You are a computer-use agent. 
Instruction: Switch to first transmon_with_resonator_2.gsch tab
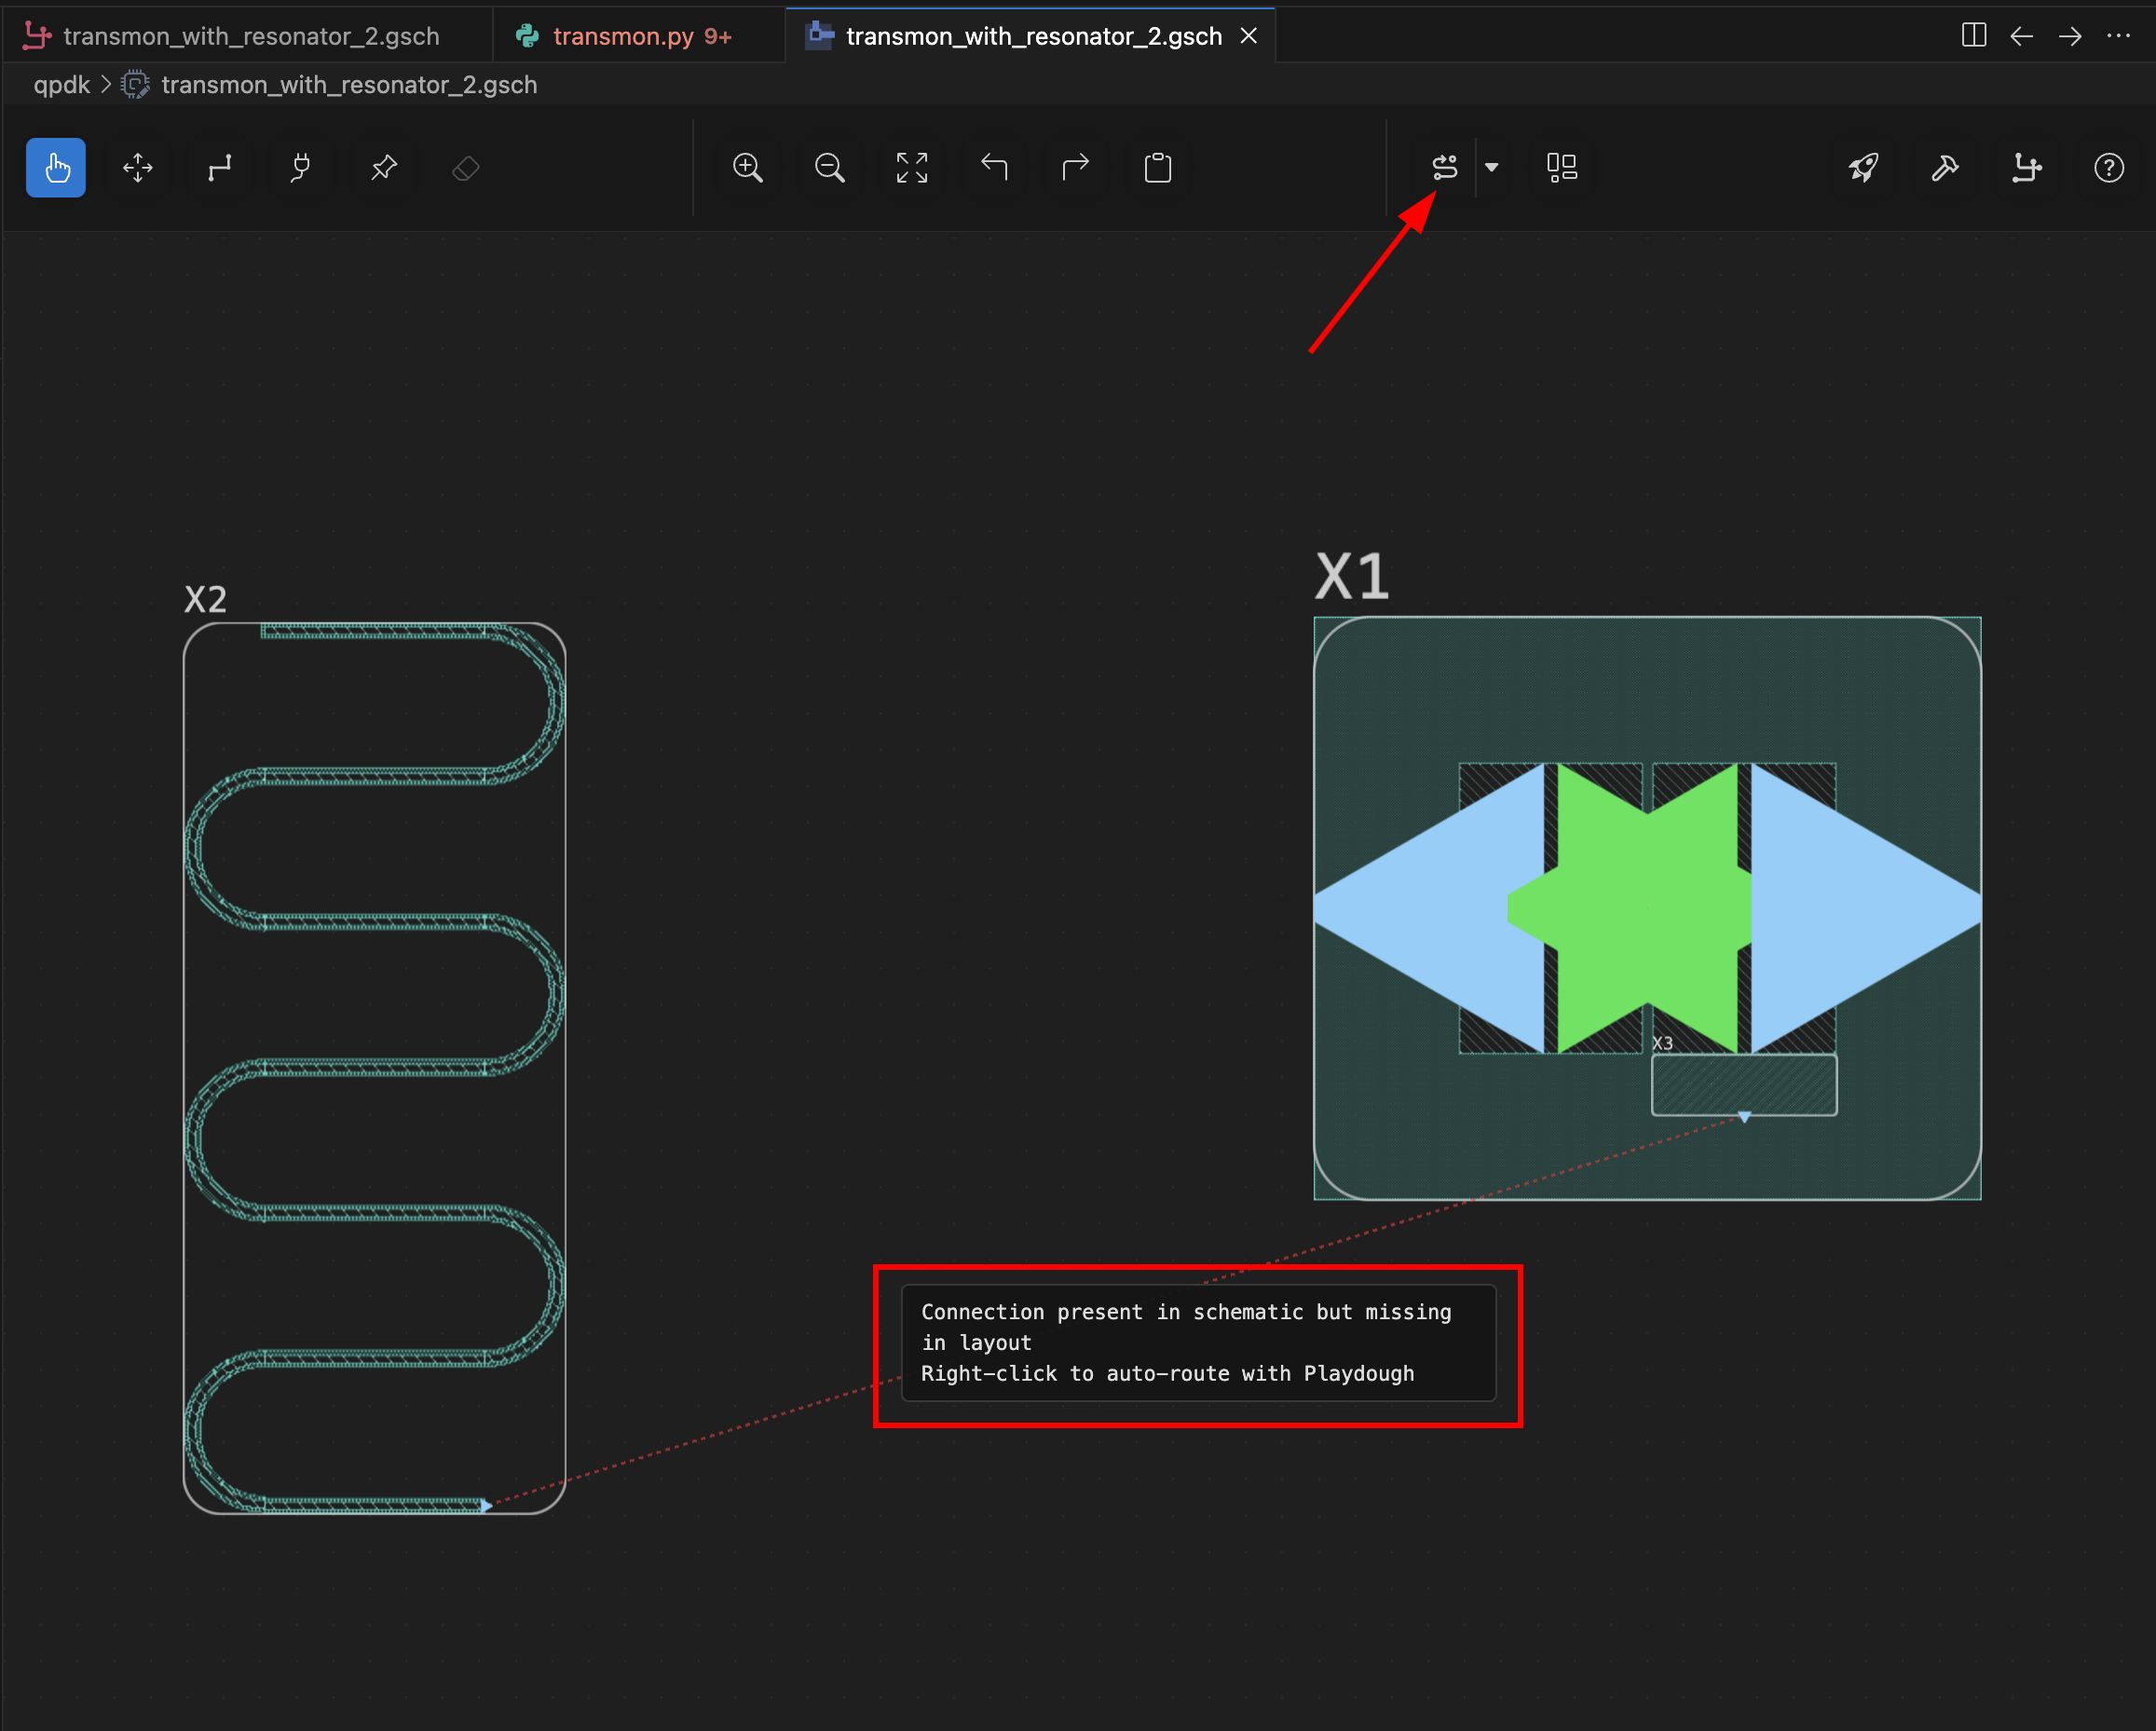[x=246, y=36]
